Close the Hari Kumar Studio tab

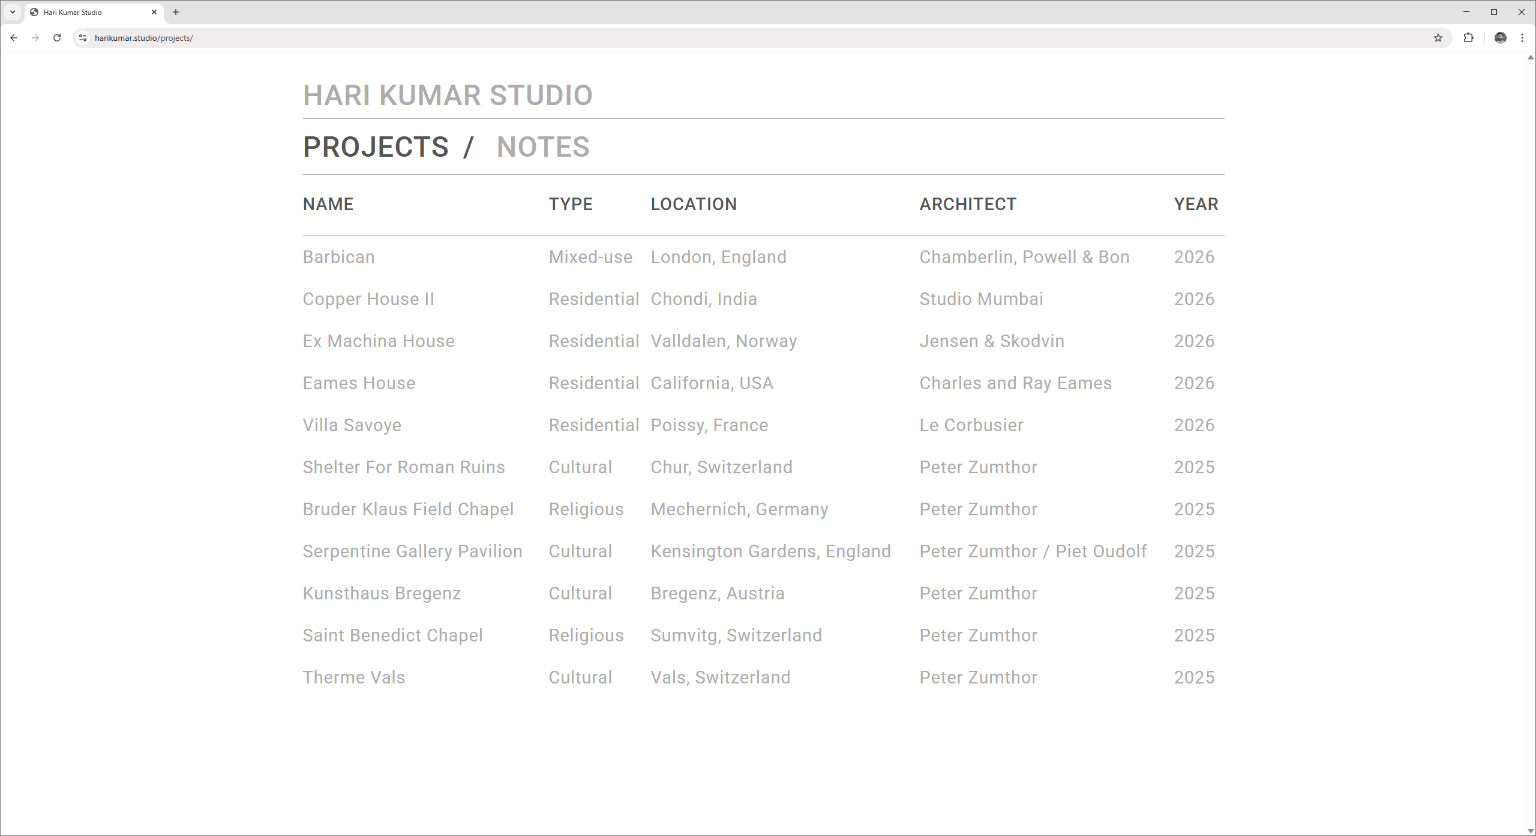154,12
